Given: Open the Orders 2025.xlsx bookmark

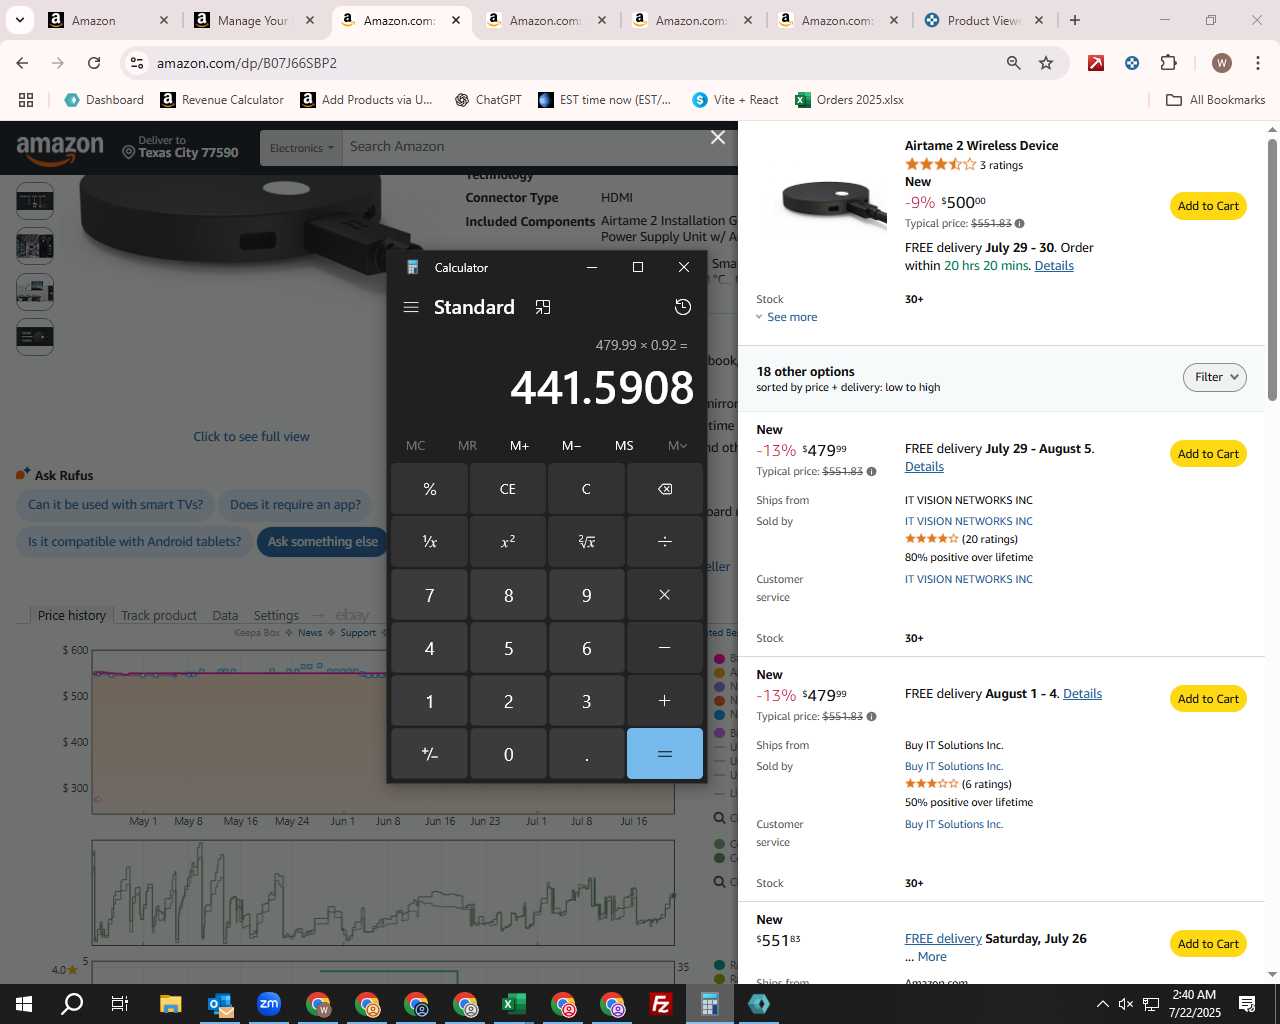Looking at the screenshot, I should 849,100.
